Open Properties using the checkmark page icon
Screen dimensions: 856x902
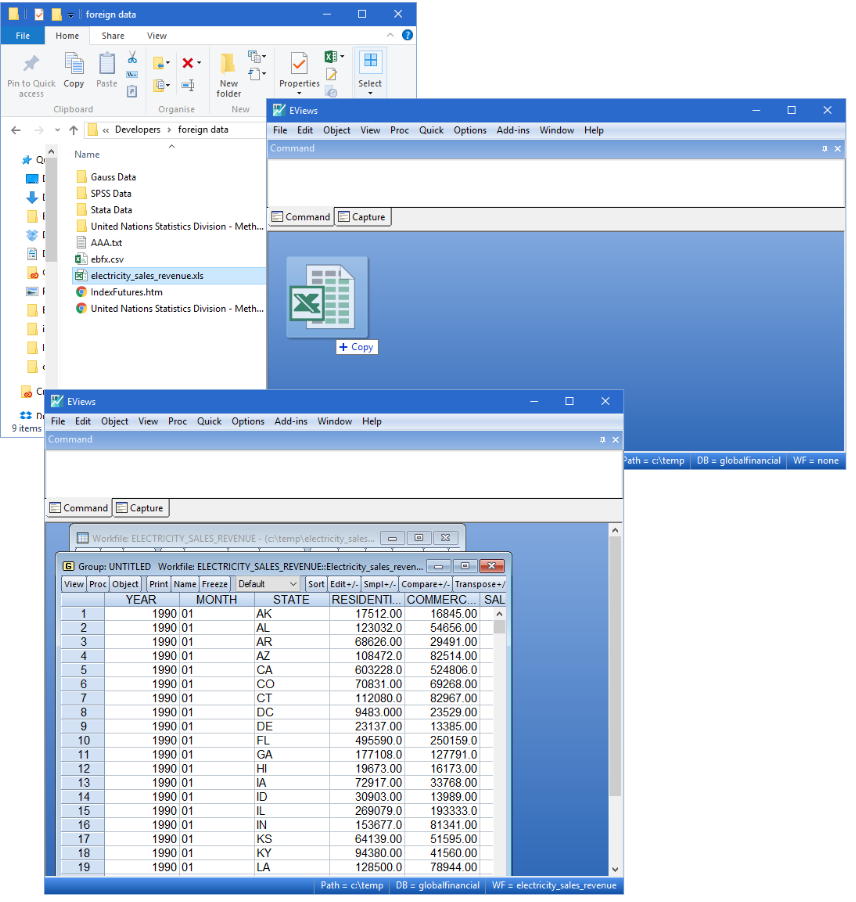[299, 63]
